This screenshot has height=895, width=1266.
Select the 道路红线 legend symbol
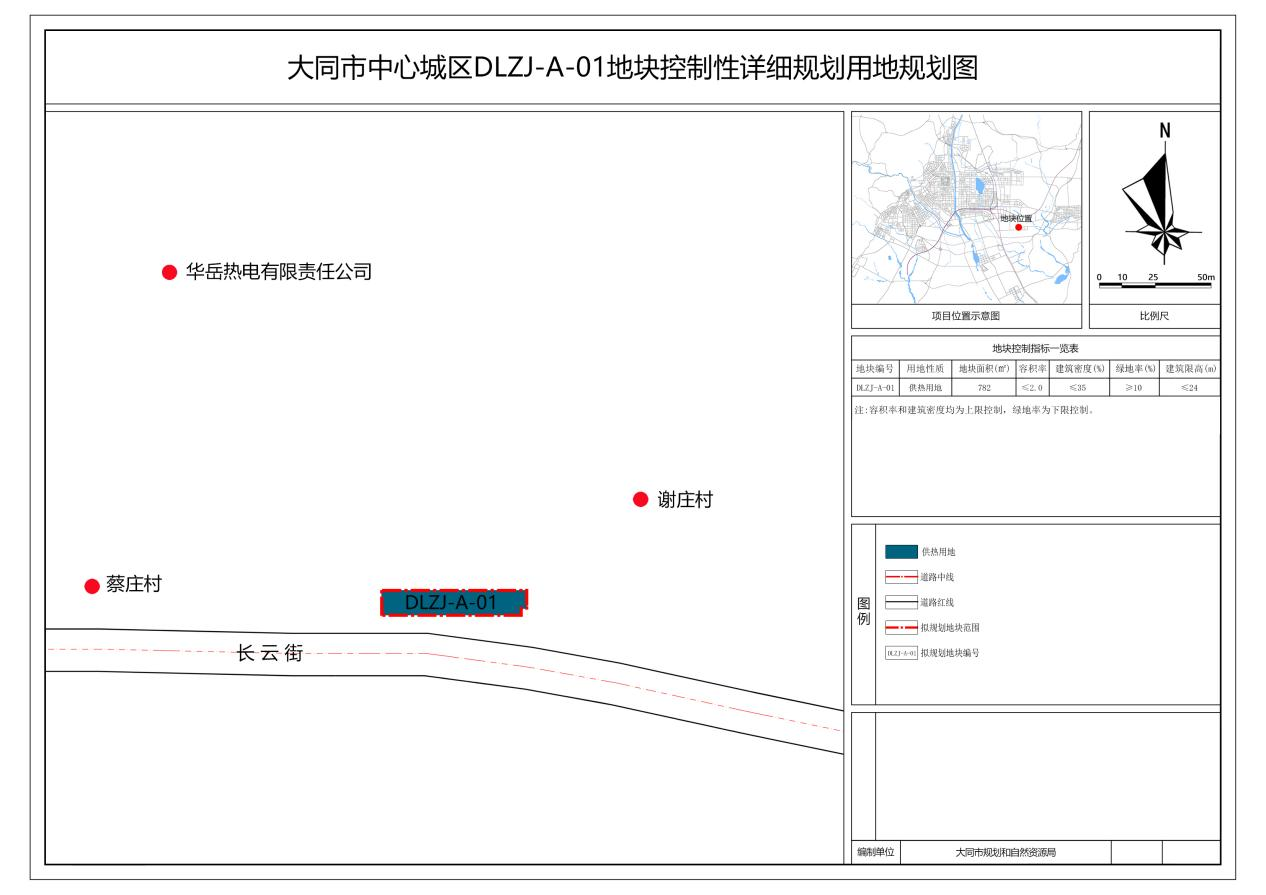coord(901,603)
